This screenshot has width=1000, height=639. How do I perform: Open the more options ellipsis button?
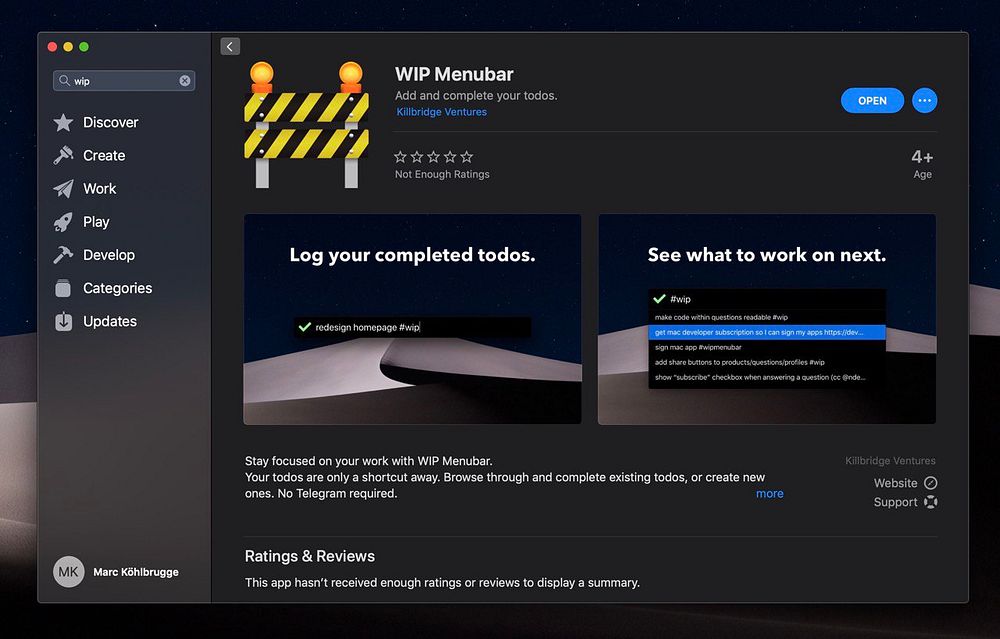(924, 101)
